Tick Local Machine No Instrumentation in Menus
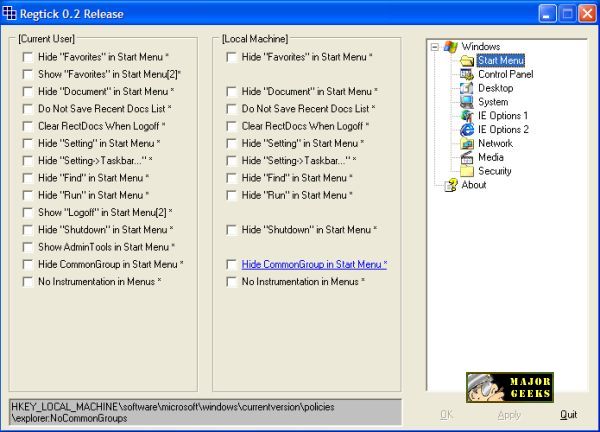Viewport: 600px width, 432px height. click(x=231, y=282)
